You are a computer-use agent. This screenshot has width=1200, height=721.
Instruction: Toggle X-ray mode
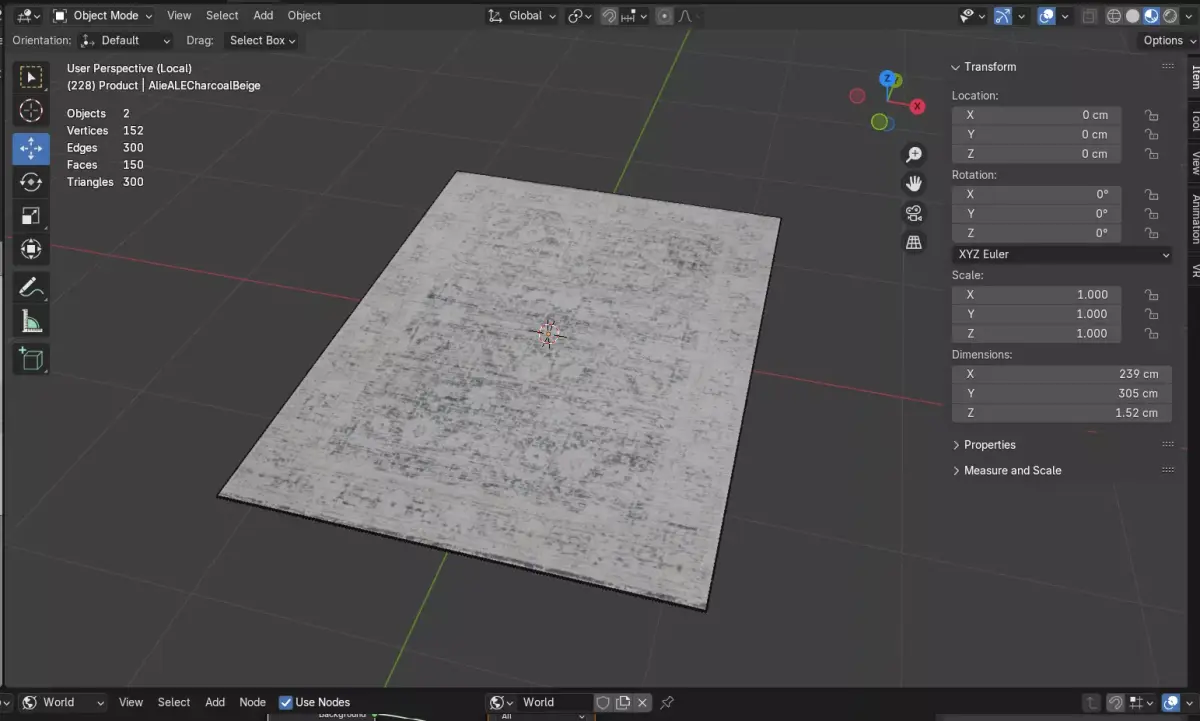coord(1090,15)
